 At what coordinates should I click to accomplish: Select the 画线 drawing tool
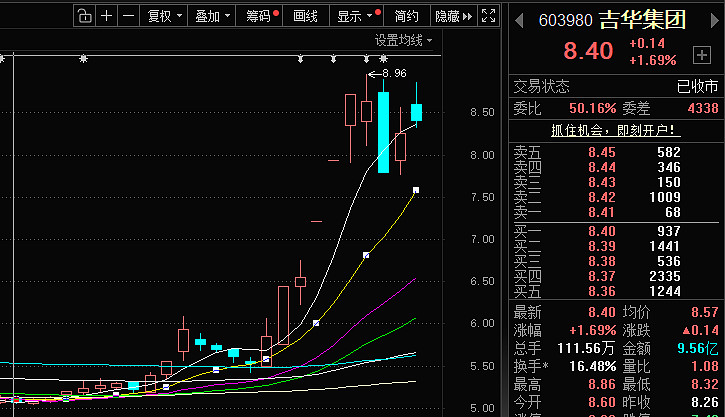point(306,16)
